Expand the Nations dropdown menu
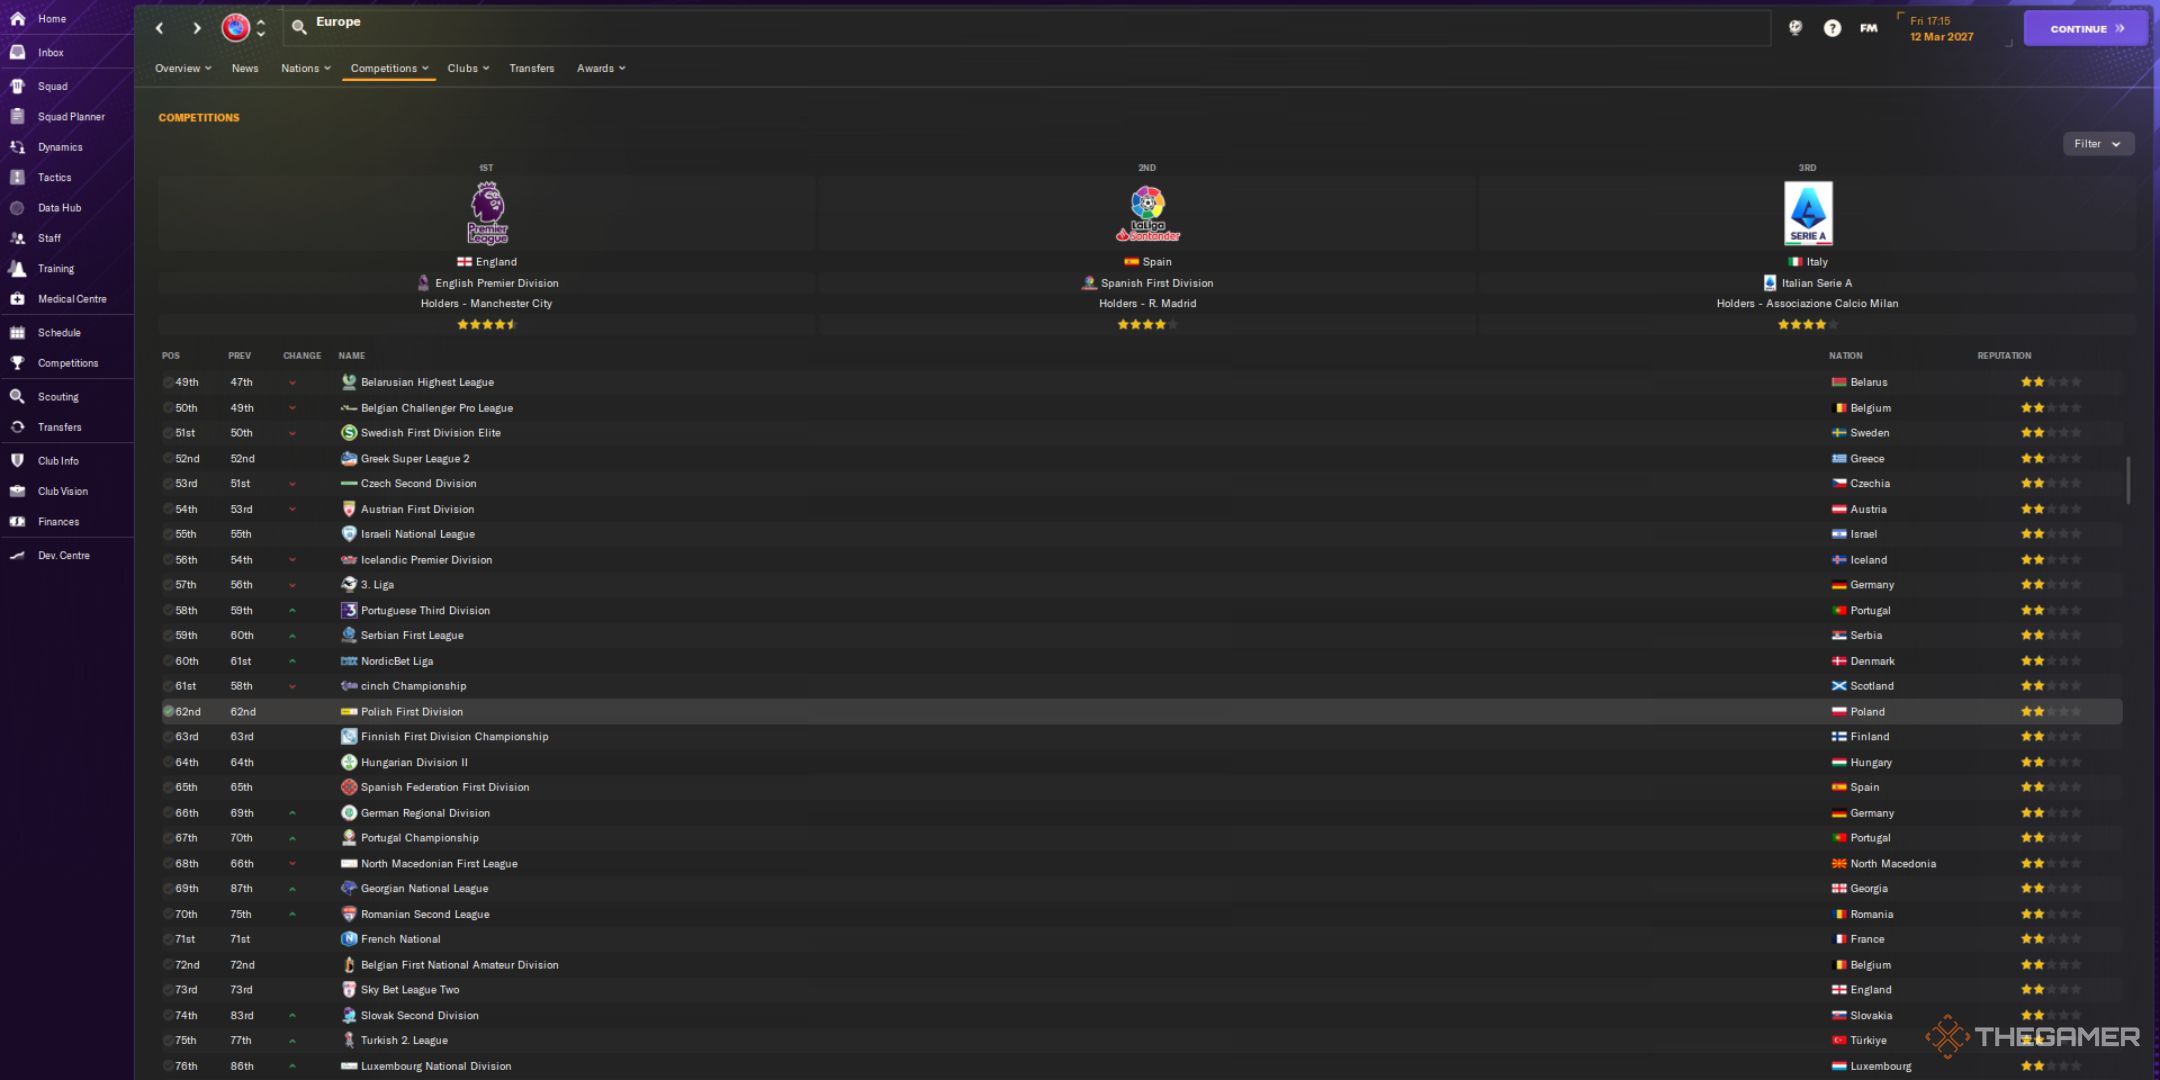Viewport: 2160px width, 1080px height. [x=303, y=68]
